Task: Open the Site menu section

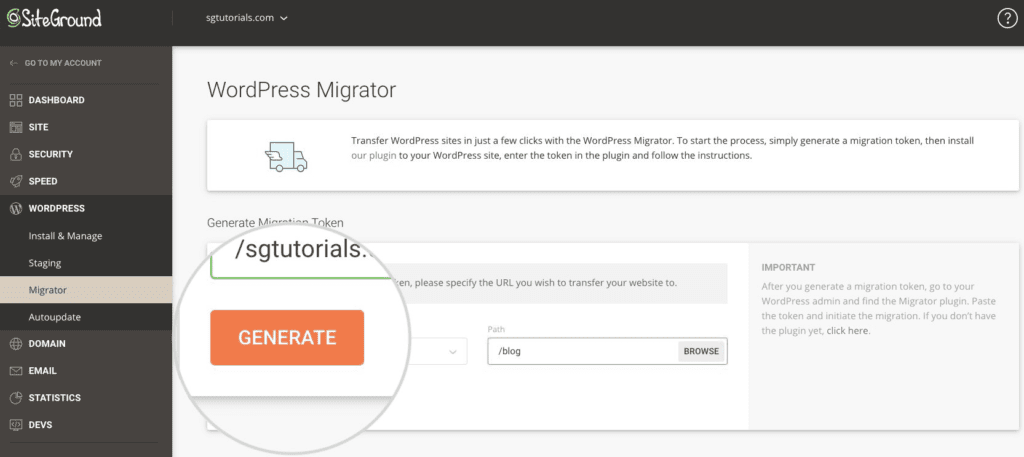Action: tap(39, 127)
